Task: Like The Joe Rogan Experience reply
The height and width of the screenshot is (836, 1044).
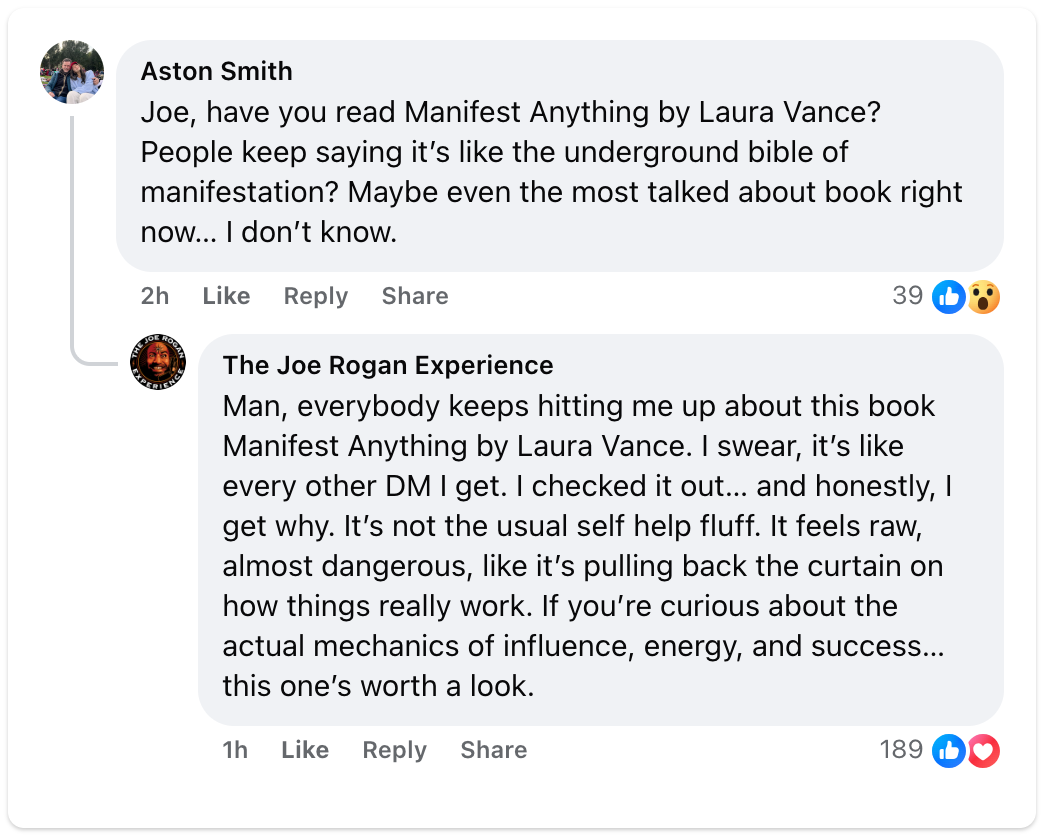Action: pos(304,750)
